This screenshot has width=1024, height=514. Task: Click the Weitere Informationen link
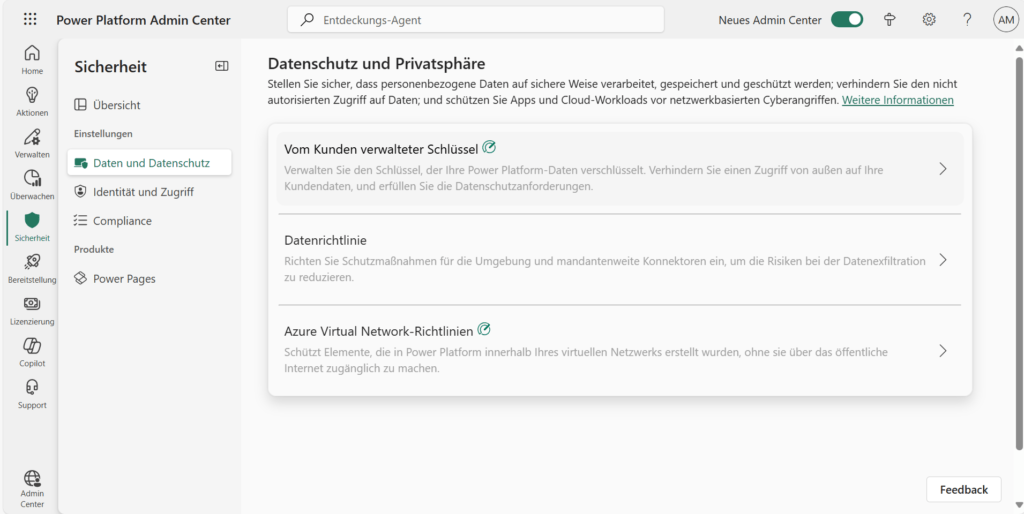tap(897, 101)
